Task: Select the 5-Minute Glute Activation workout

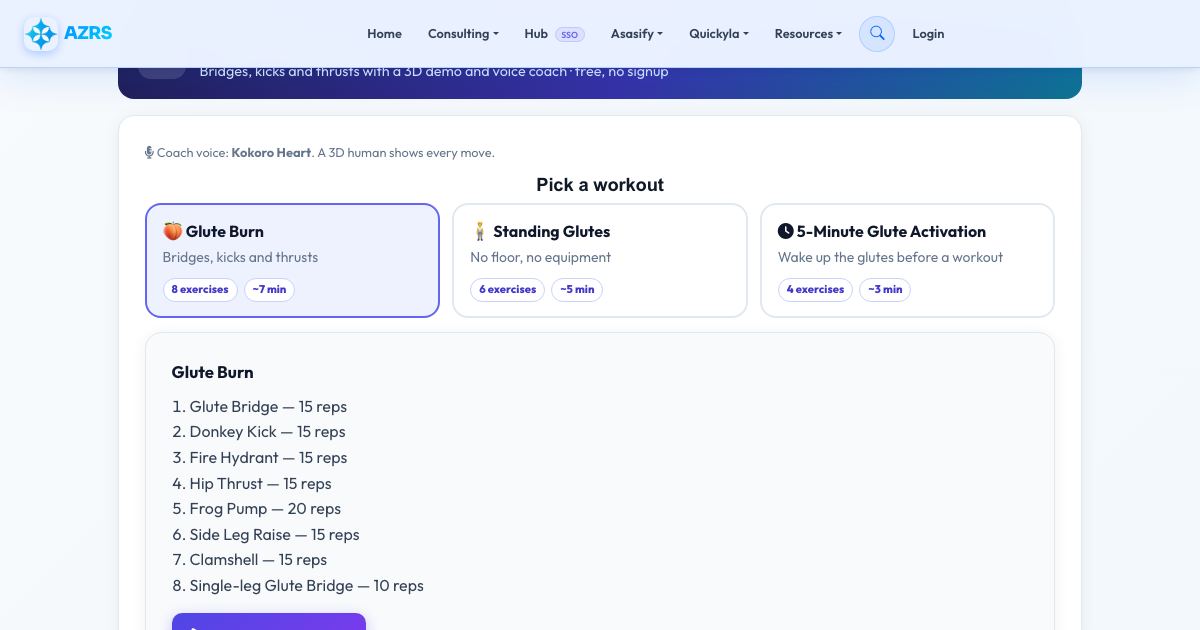Action: (x=907, y=260)
